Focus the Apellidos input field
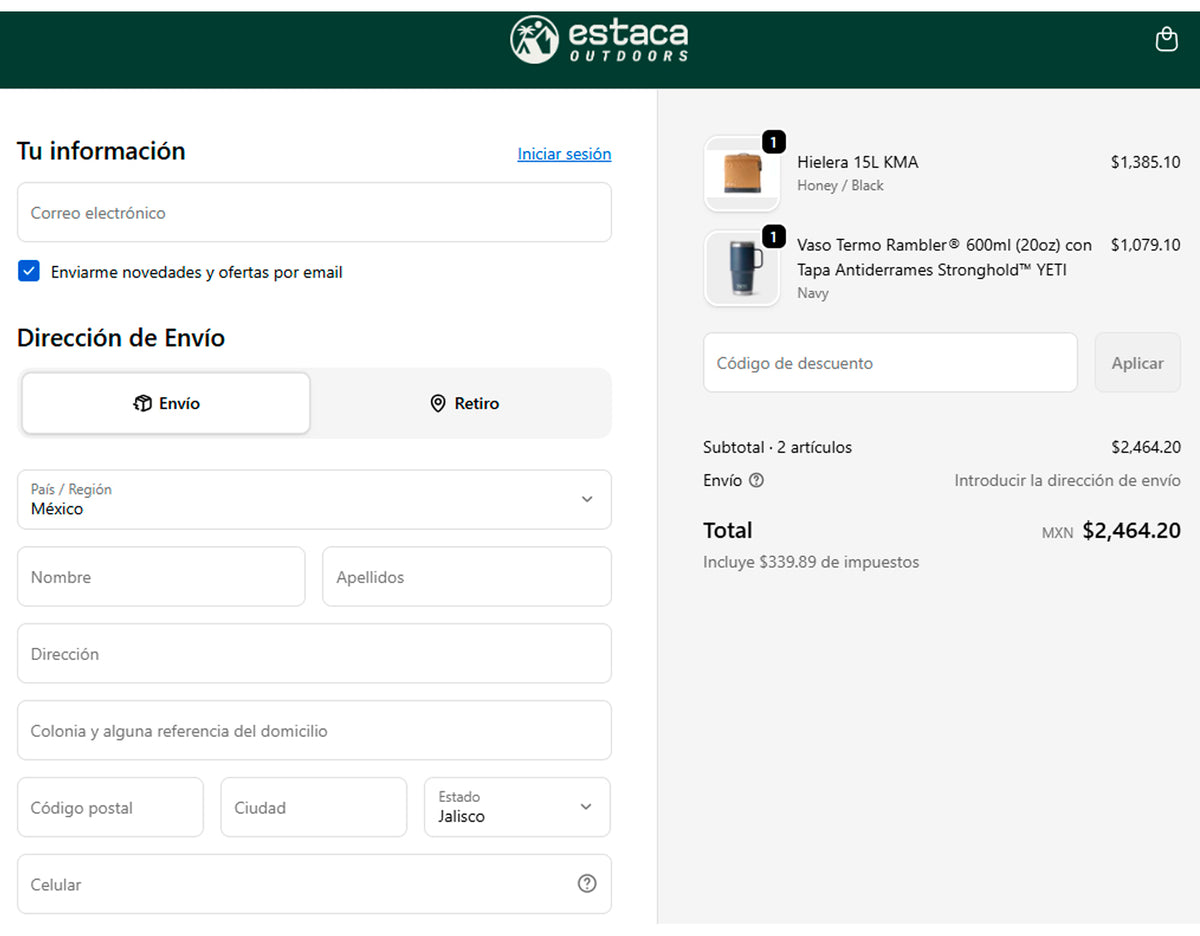 coord(467,577)
